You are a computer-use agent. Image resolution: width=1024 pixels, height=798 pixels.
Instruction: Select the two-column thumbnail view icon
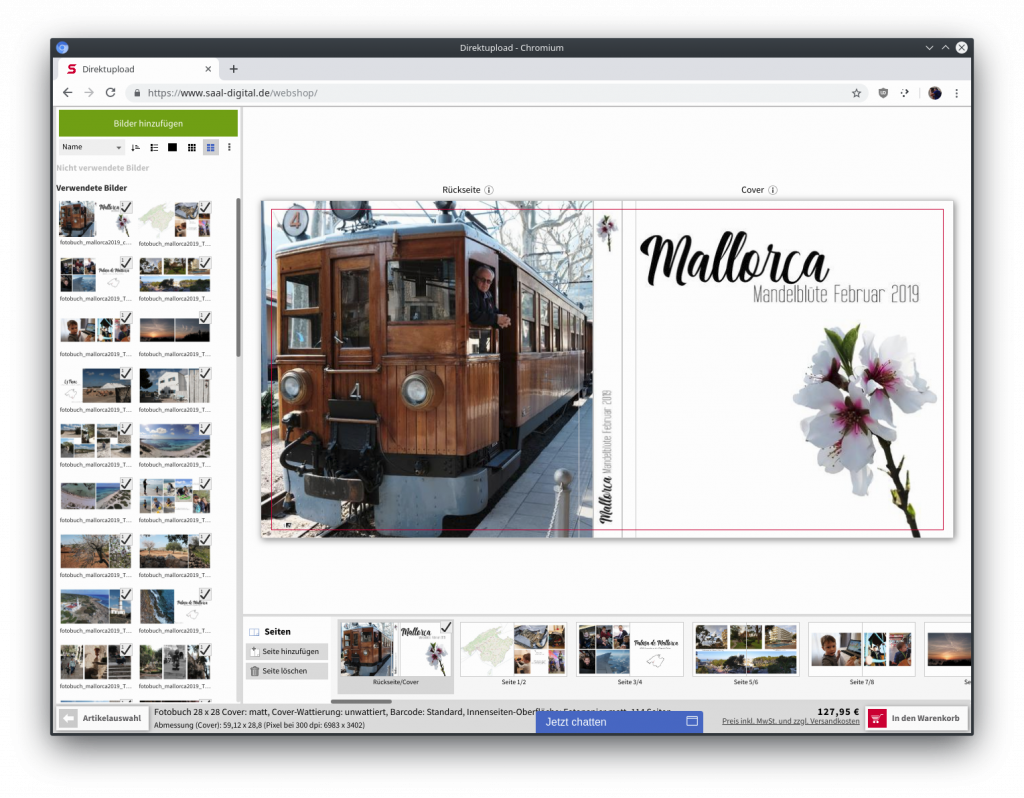[x=210, y=147]
